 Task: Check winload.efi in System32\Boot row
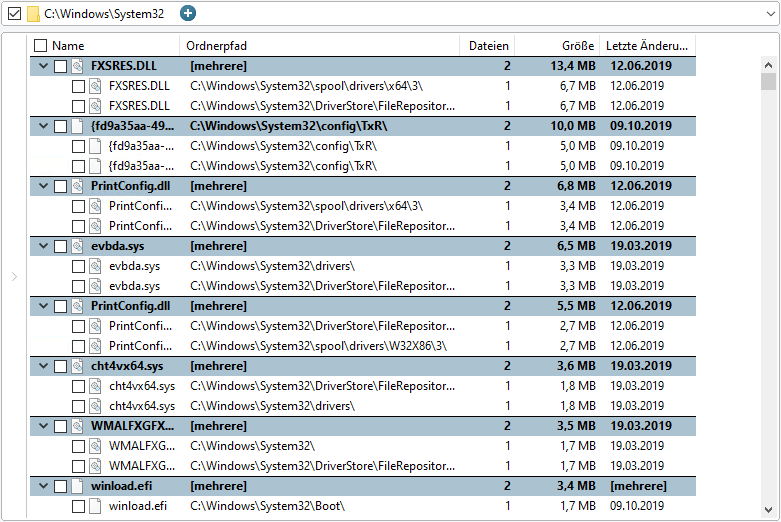pos(78,506)
